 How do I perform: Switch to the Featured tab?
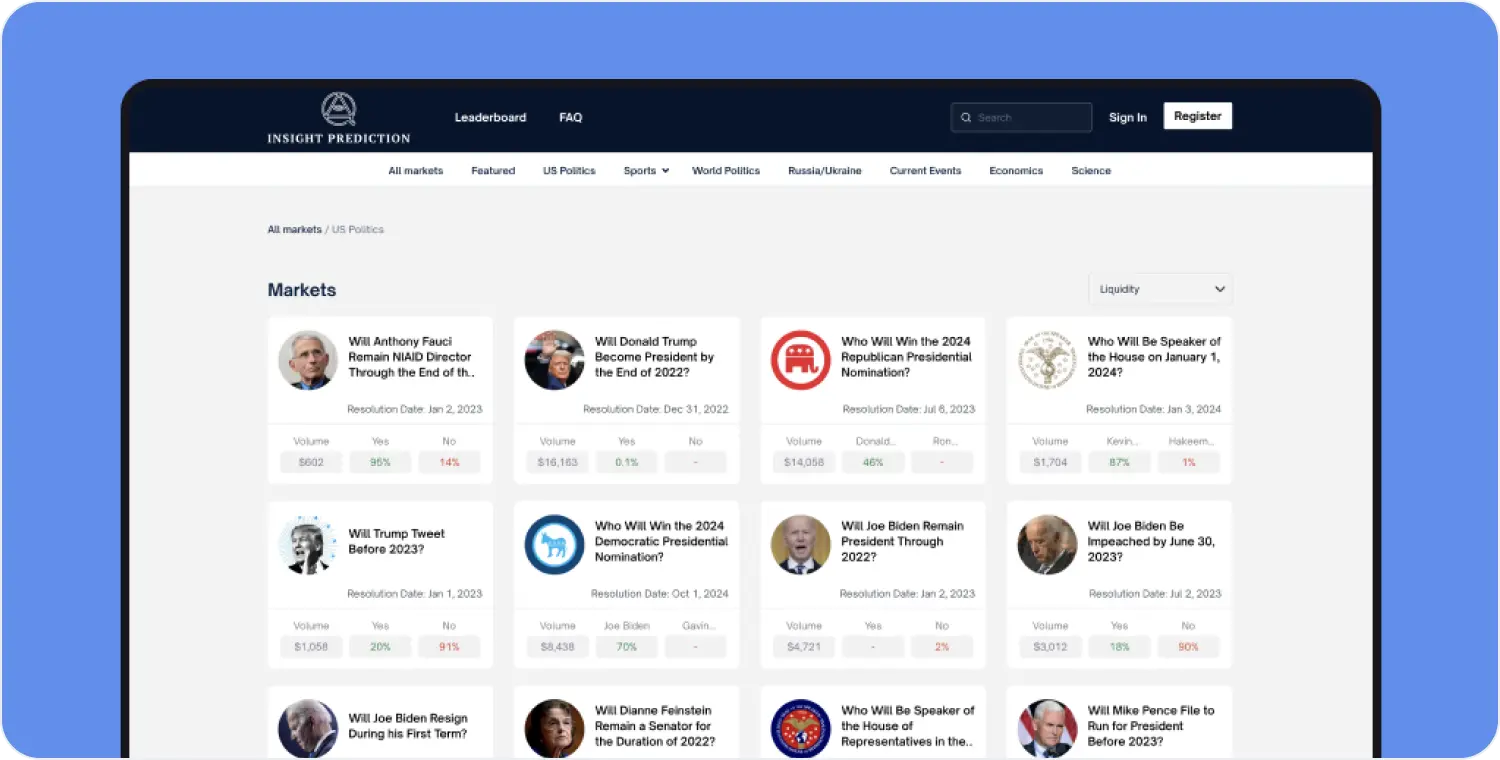pos(493,171)
